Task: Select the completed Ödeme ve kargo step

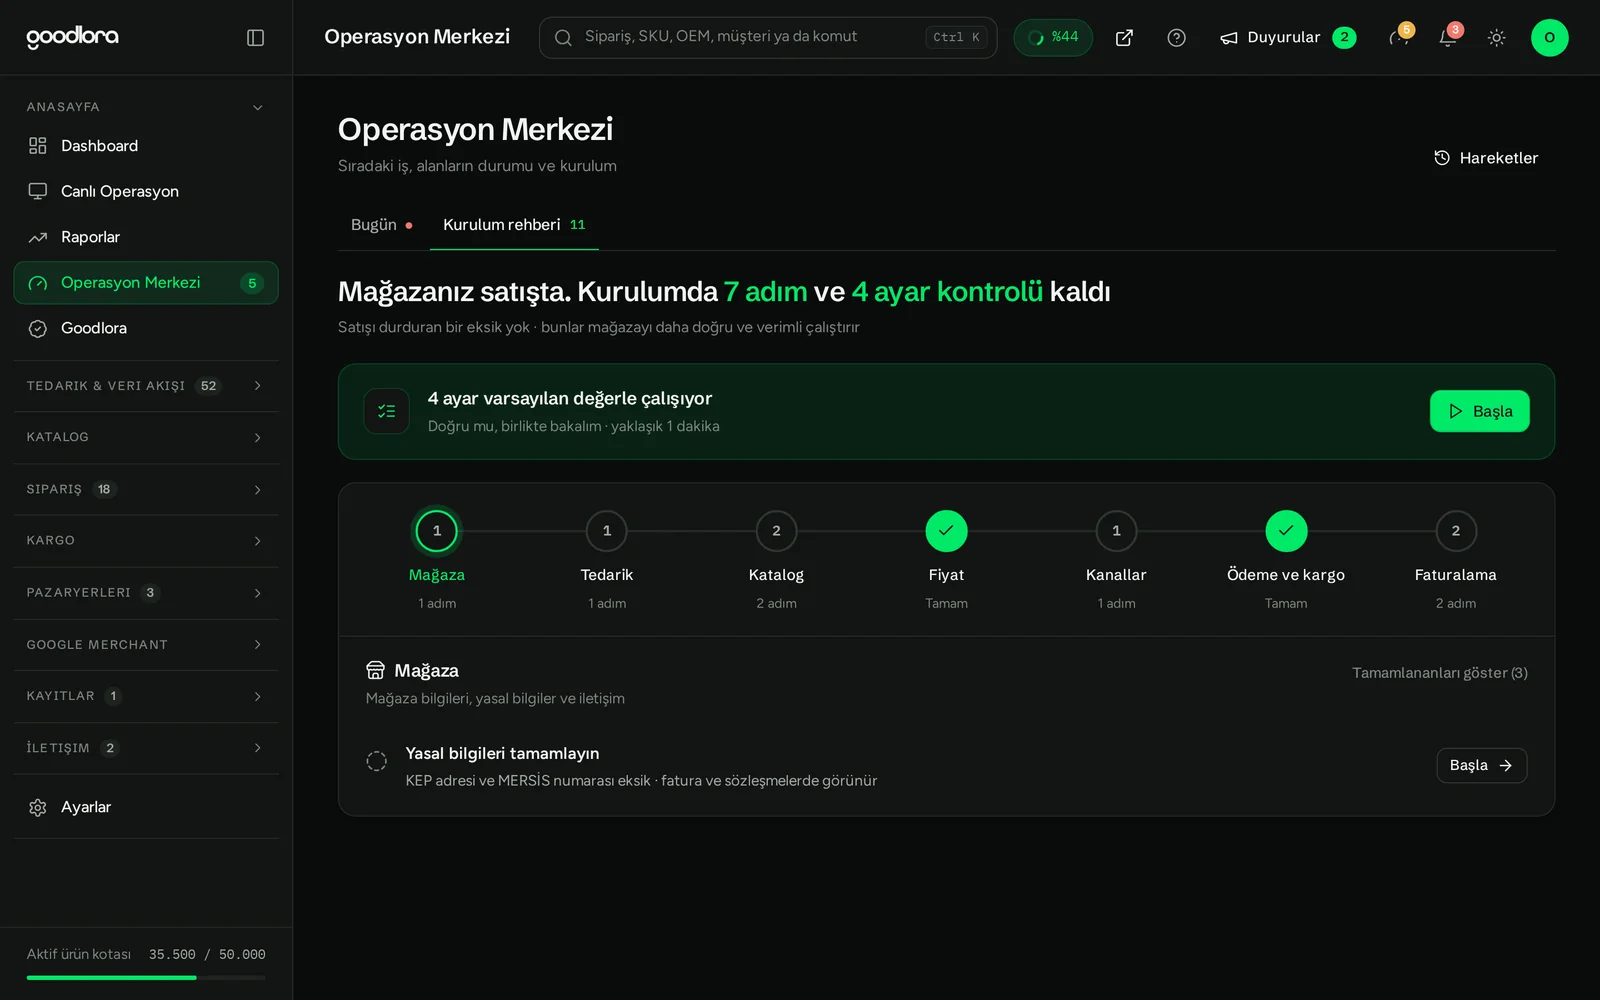Action: tap(1286, 531)
